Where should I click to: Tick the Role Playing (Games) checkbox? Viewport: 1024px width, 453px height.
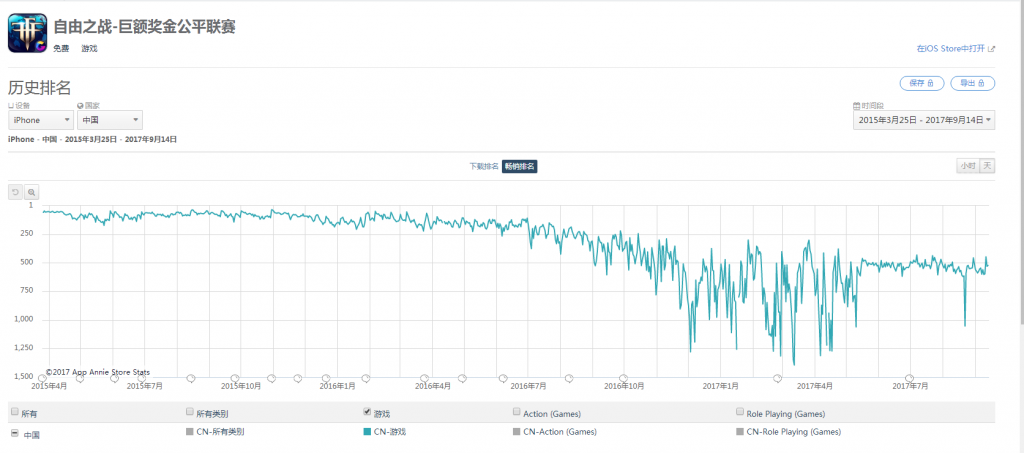(x=740, y=412)
